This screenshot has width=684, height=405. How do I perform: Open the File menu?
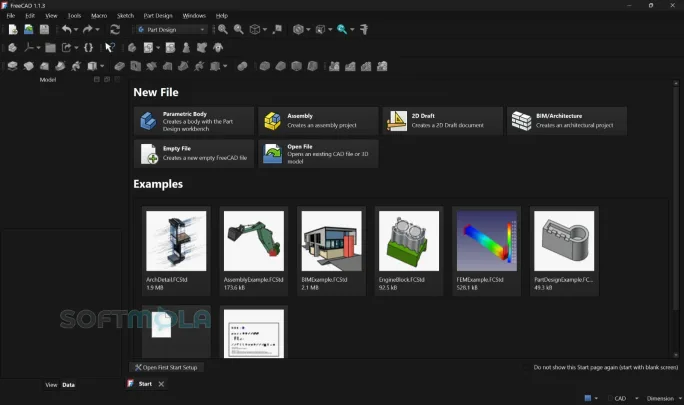coord(11,16)
